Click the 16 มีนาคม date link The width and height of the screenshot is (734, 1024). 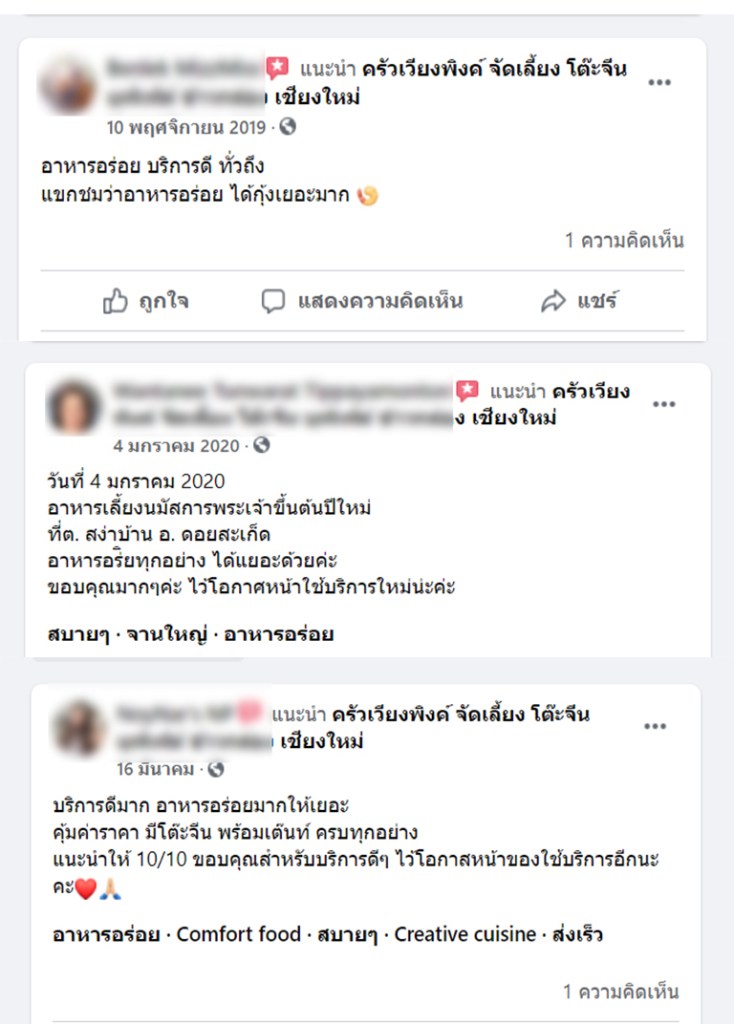[155, 769]
